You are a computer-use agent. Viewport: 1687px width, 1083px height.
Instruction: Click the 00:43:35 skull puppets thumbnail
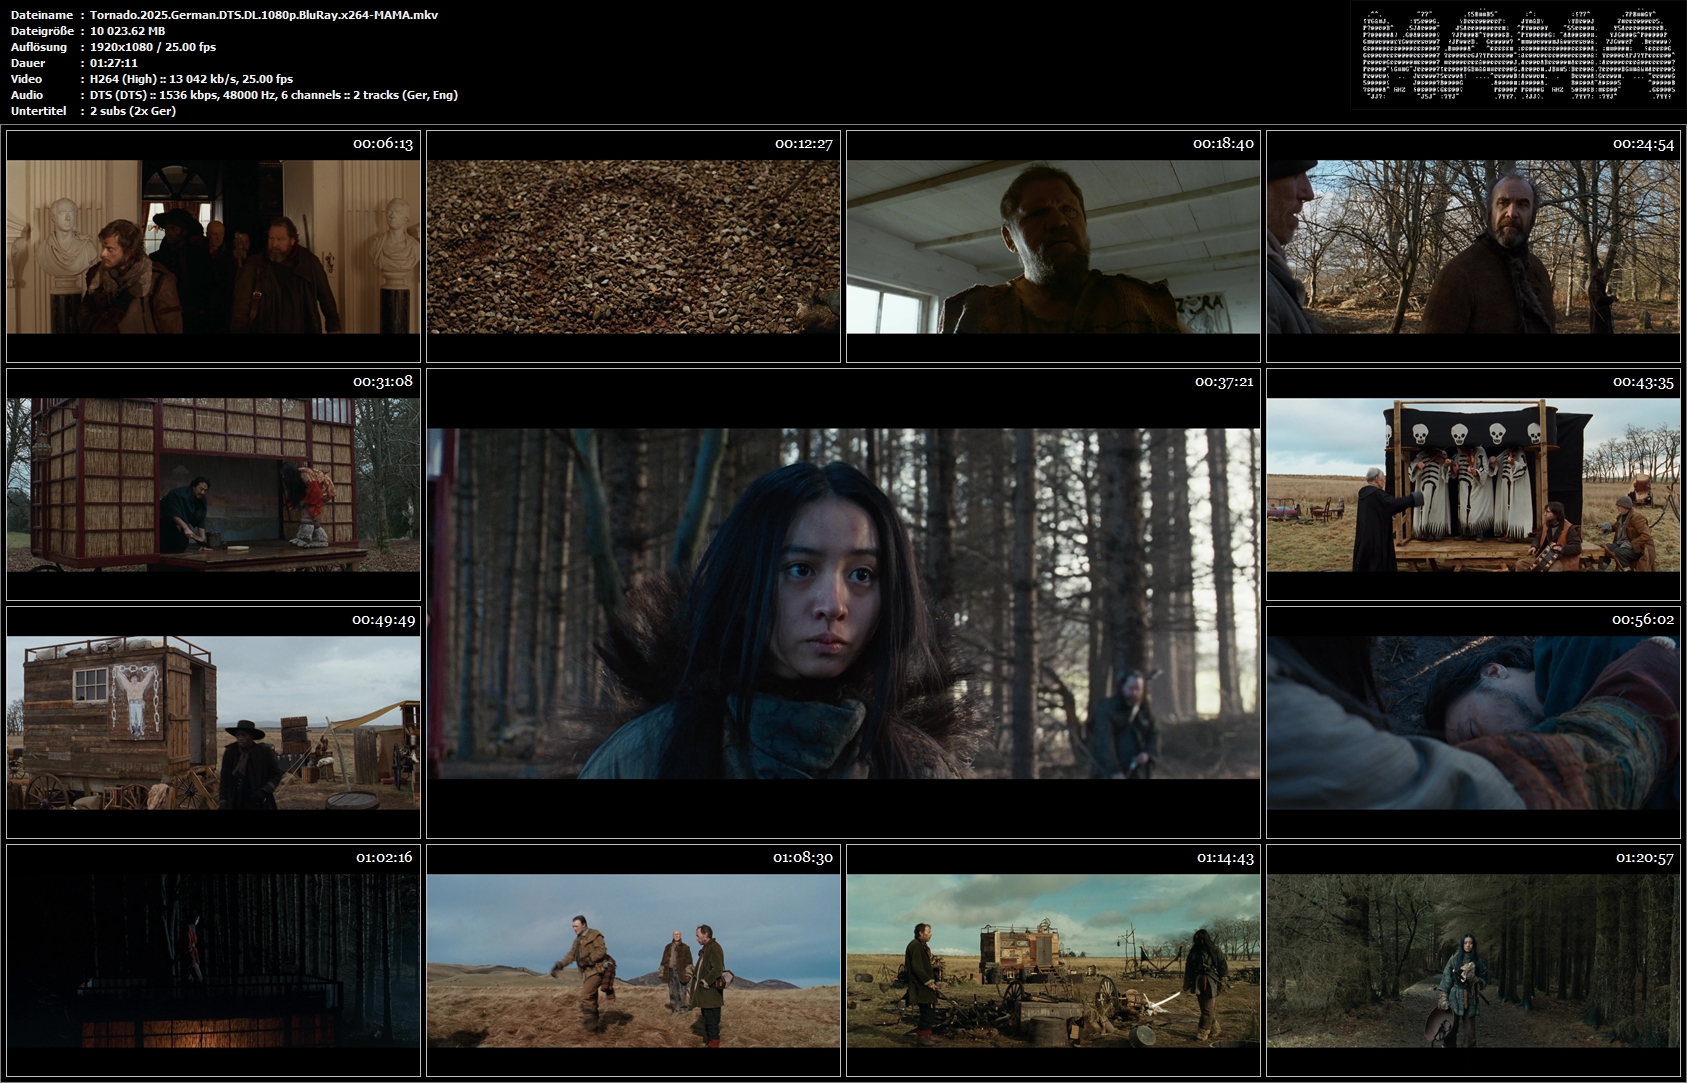coord(1473,484)
